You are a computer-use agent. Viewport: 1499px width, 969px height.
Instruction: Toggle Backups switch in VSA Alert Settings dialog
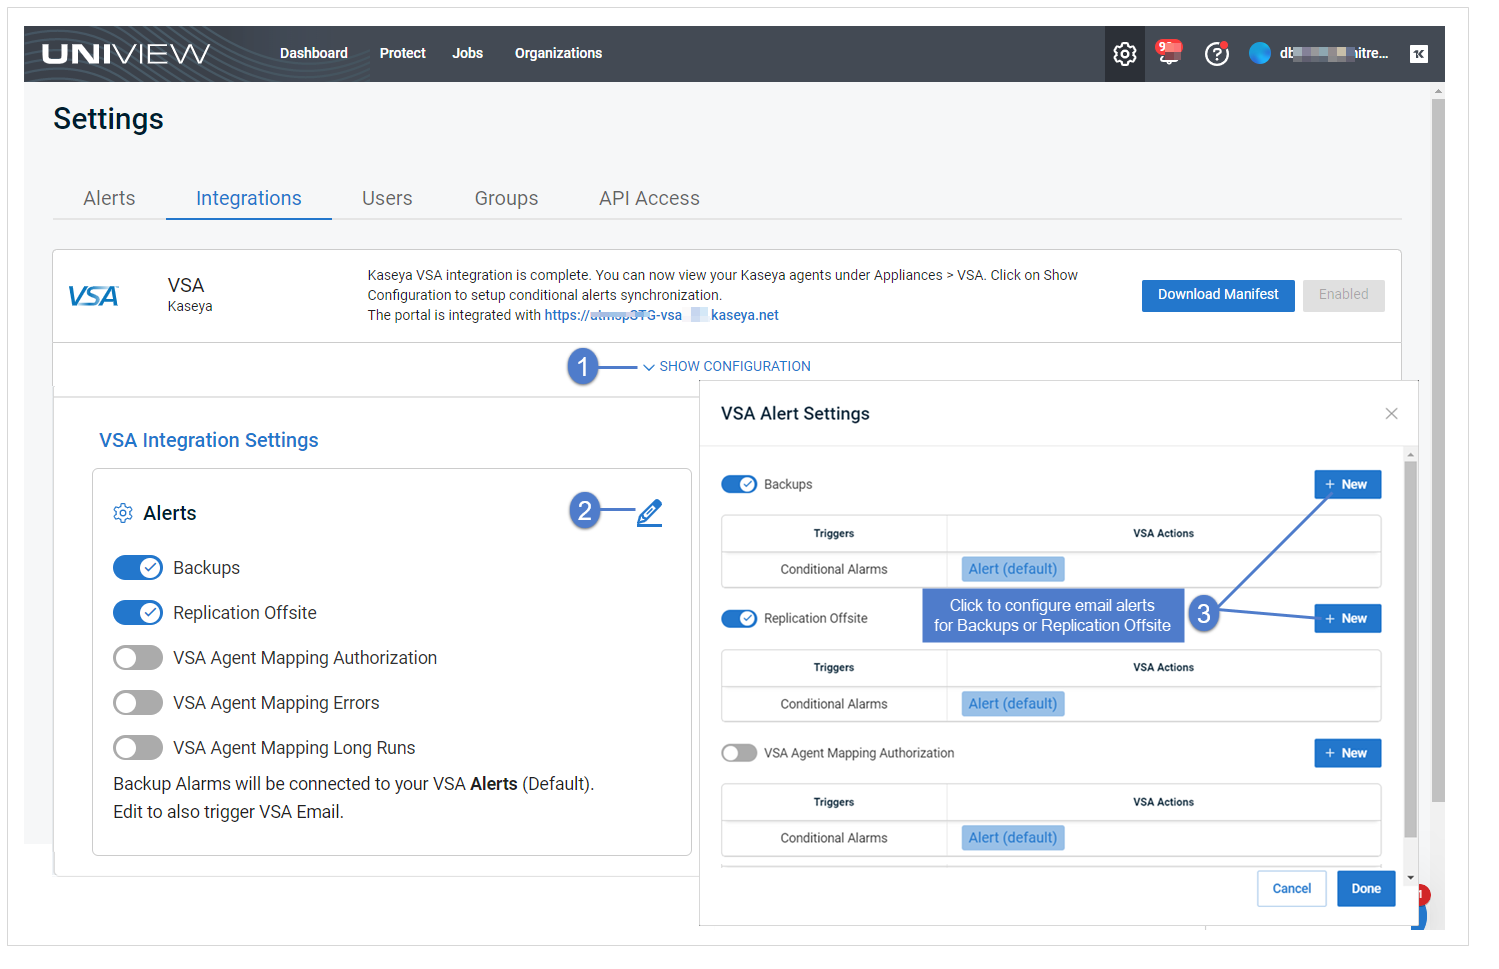click(739, 484)
